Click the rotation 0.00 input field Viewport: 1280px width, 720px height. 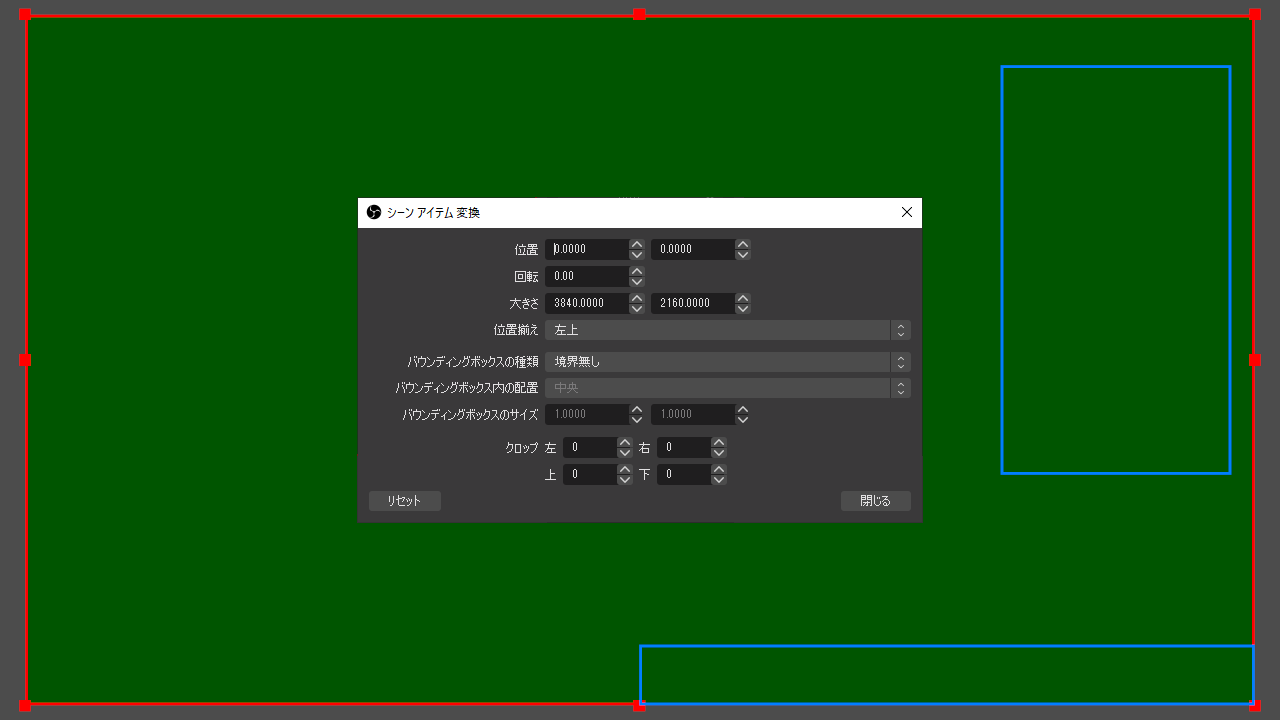(x=587, y=276)
